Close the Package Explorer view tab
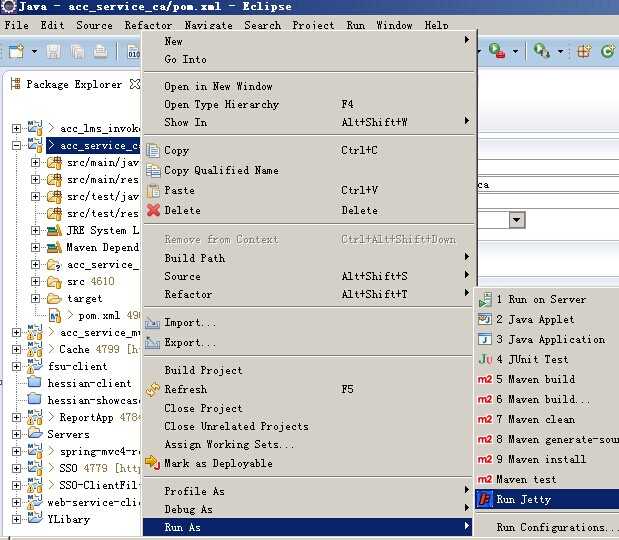Screen dimensions: 619x540 [x=135, y=84]
